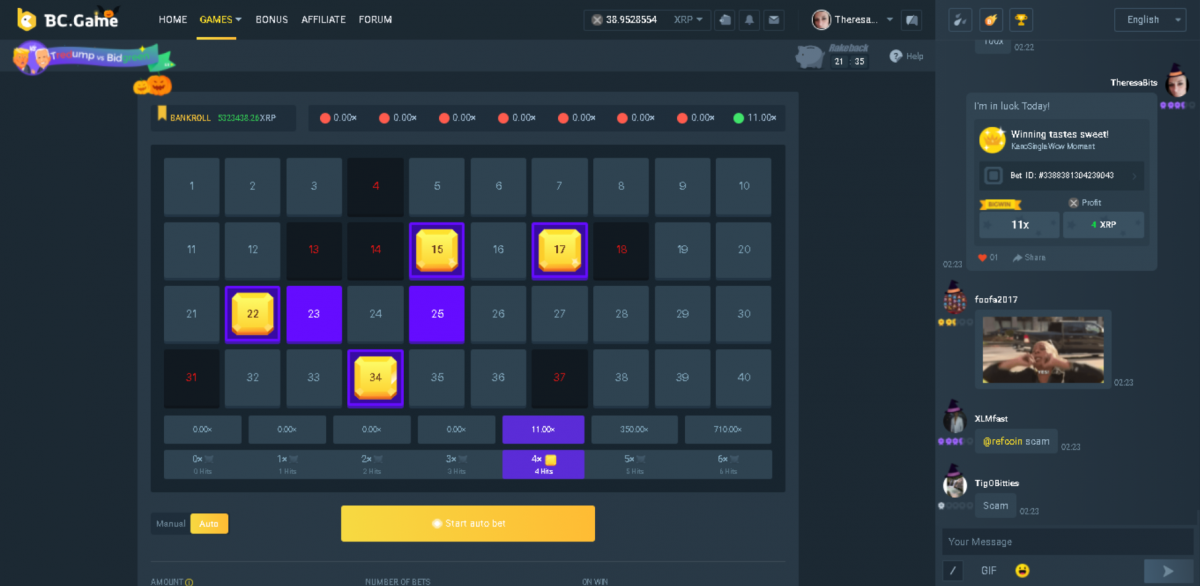Click the send message arrow button

pos(1167,570)
